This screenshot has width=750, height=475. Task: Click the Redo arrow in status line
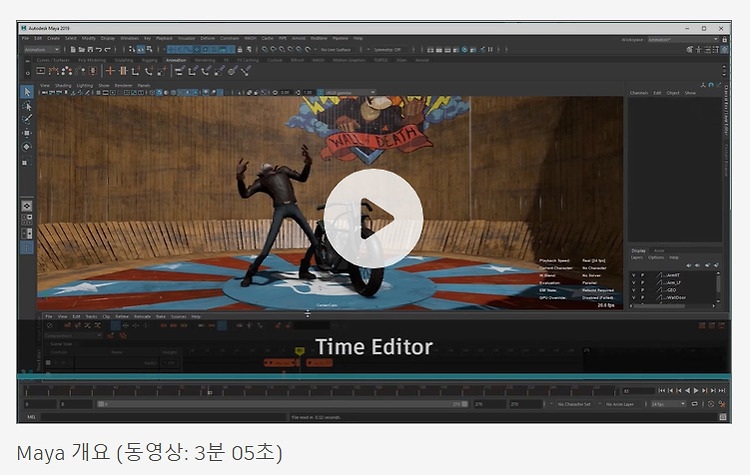coord(108,49)
